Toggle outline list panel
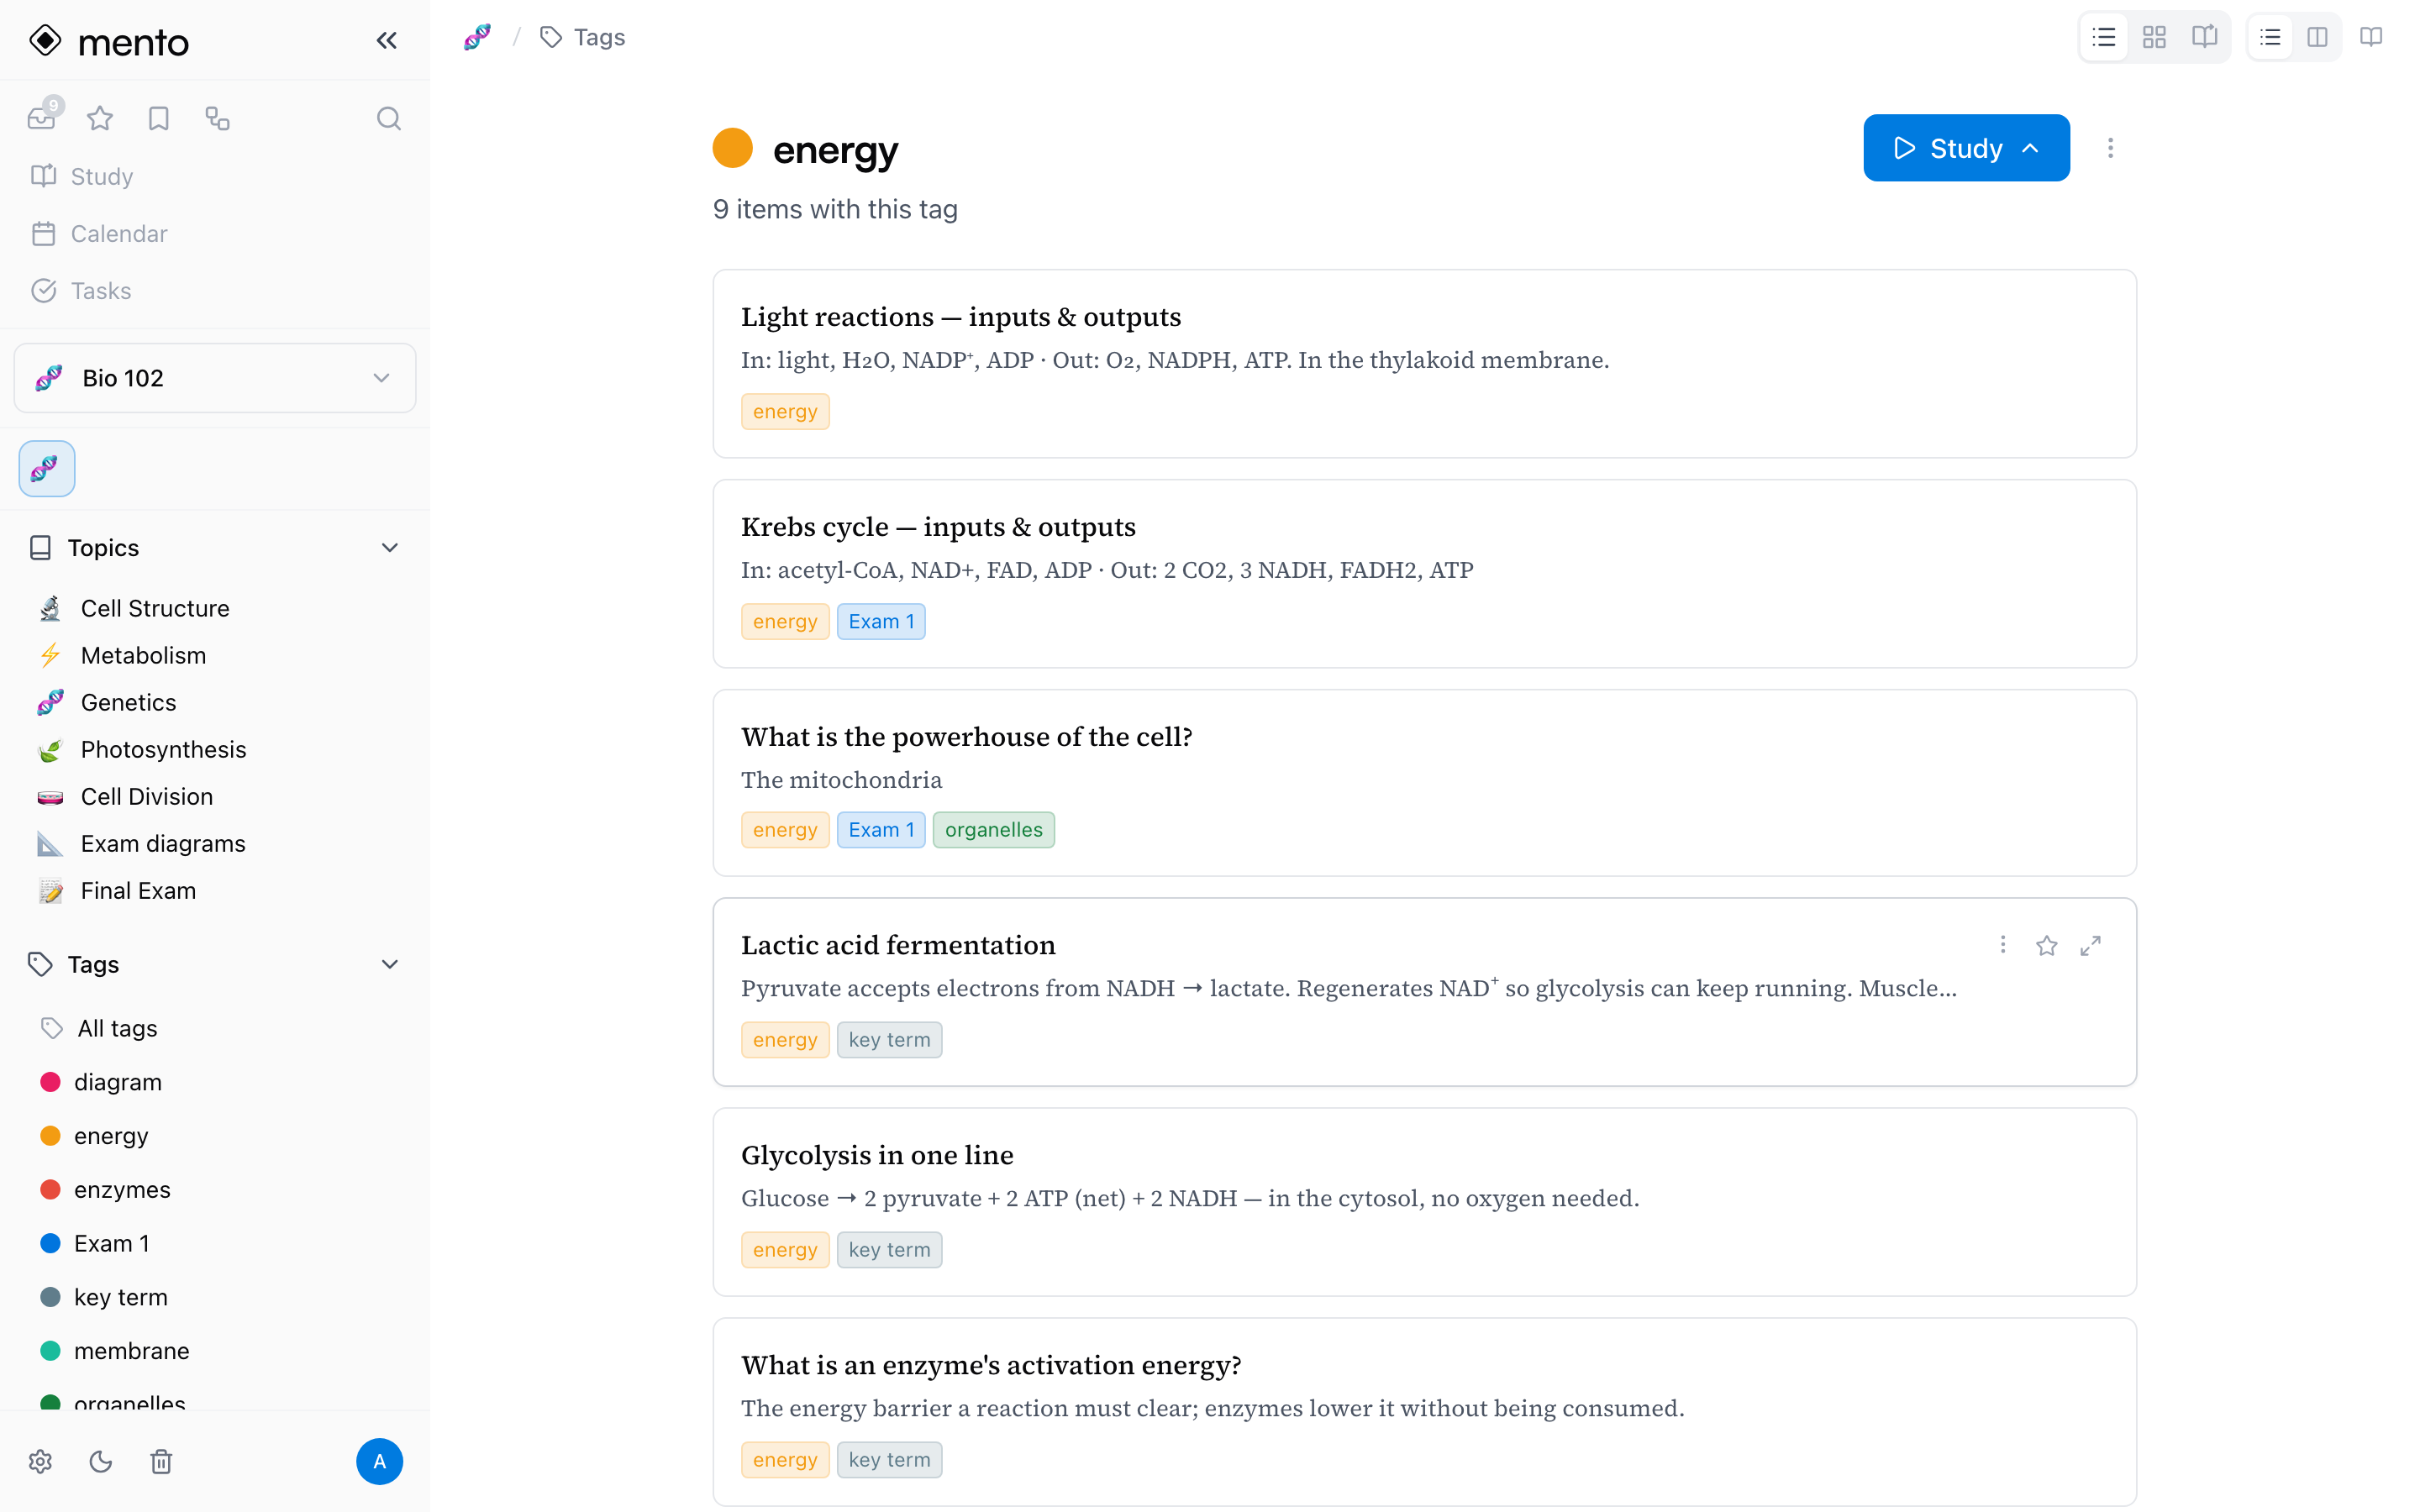This screenshot has height=1512, width=2420. [x=2270, y=38]
